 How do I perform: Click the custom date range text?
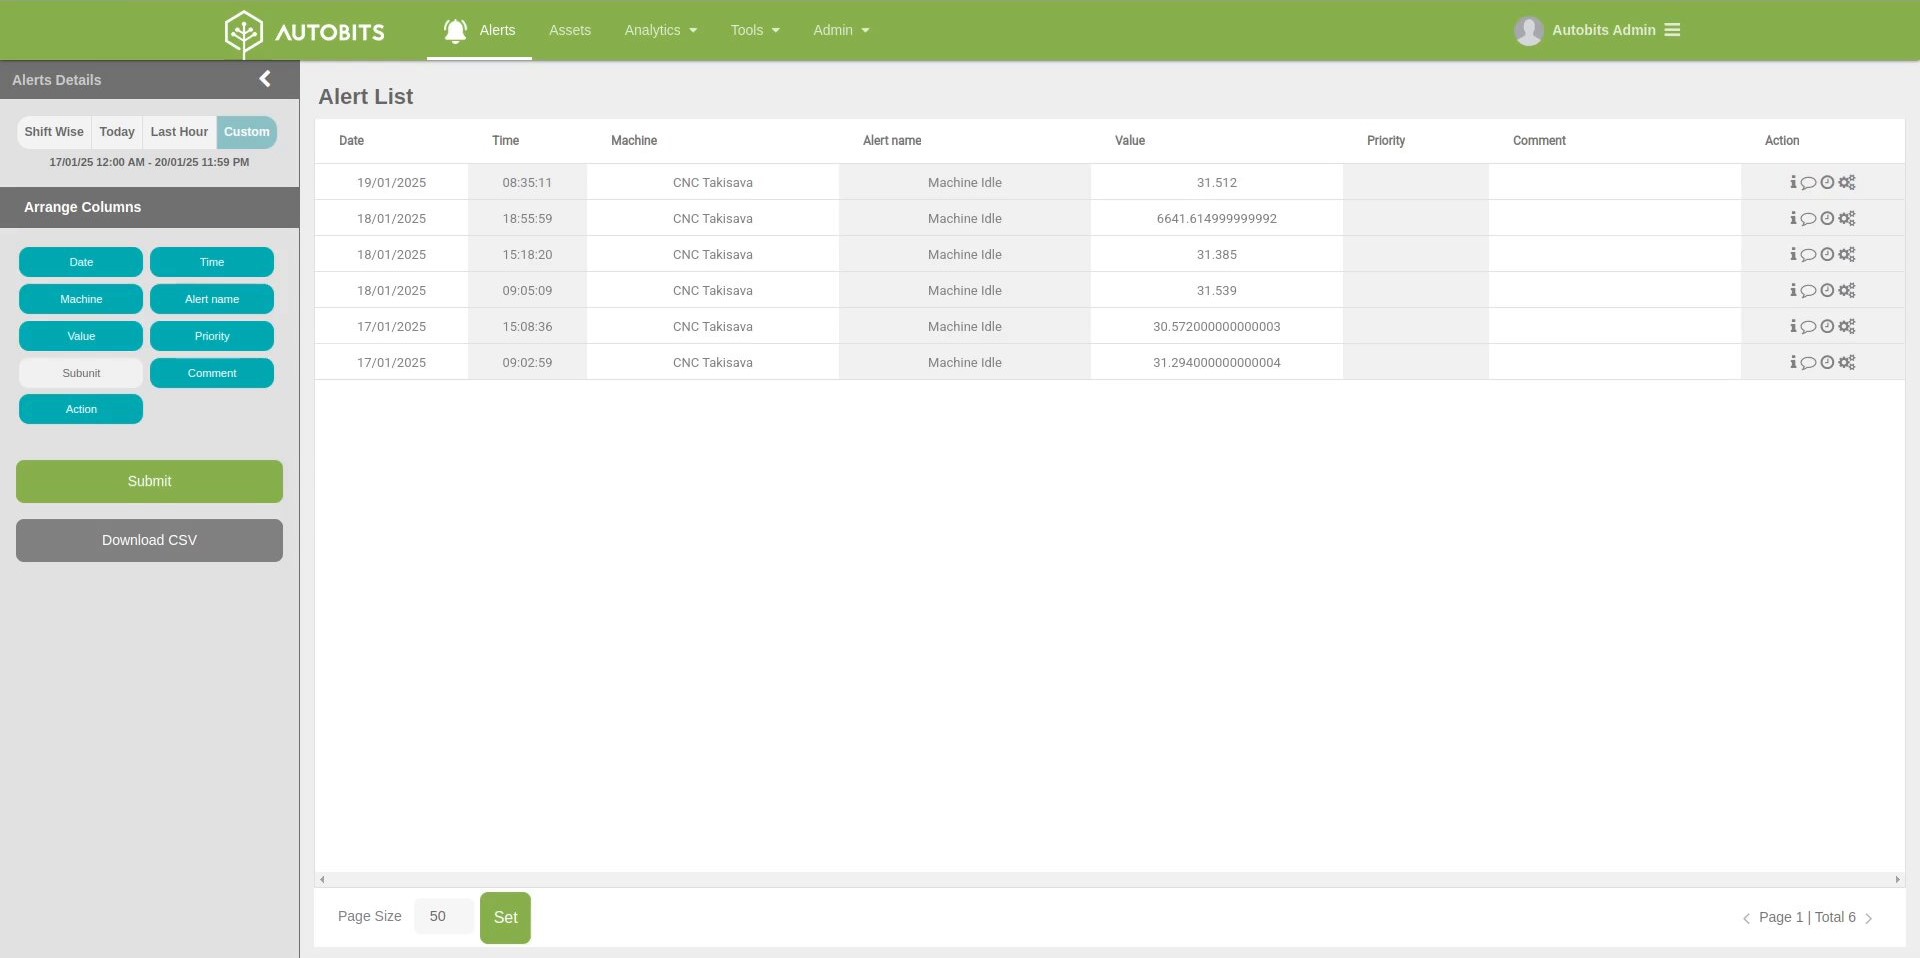point(149,162)
